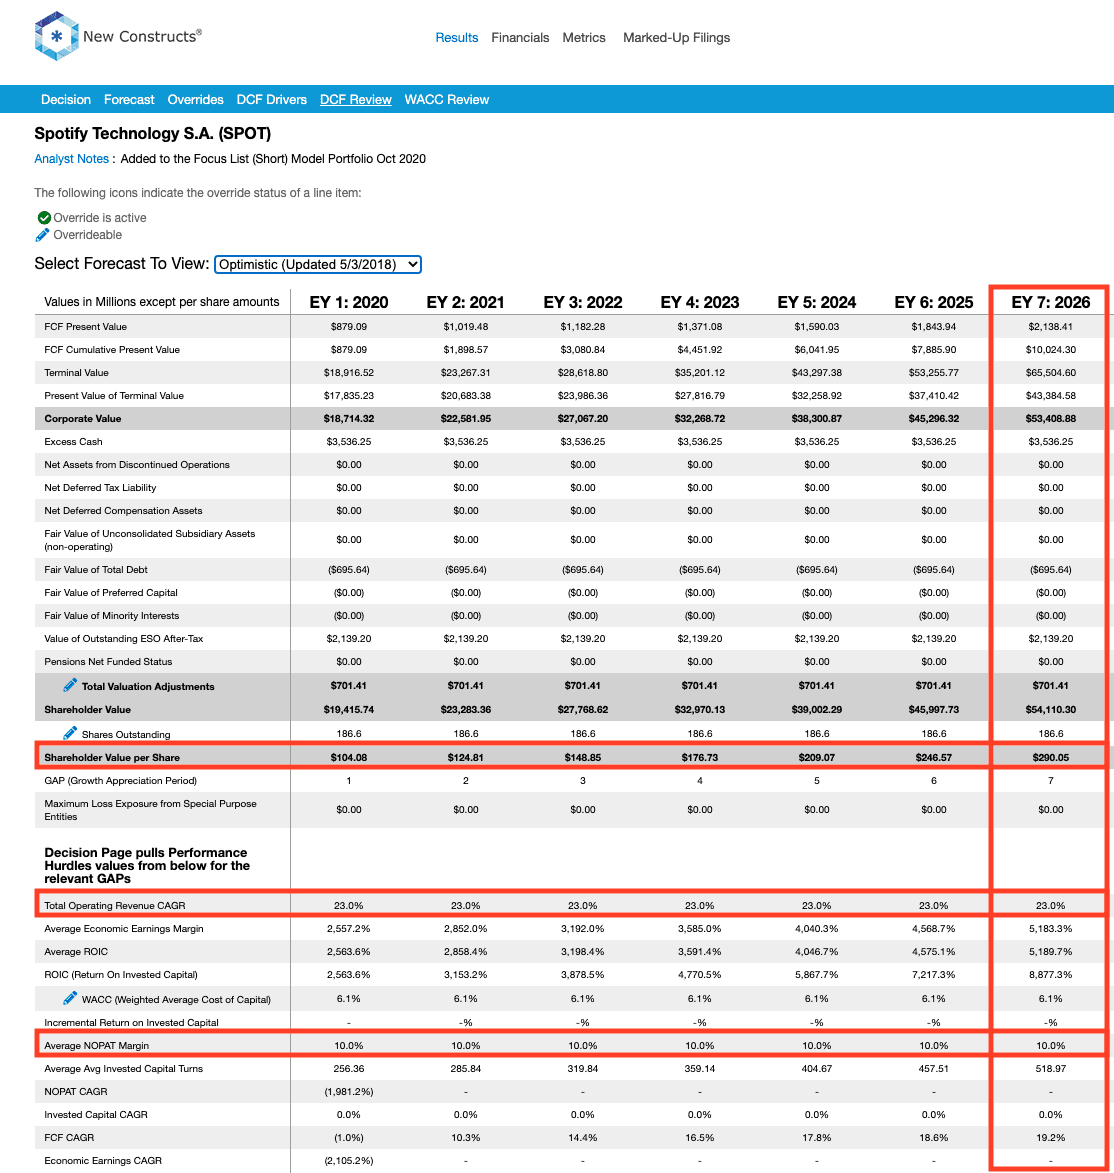Image resolution: width=1114 pixels, height=1173 pixels.
Task: Click the $10,024.30 cumulative present value cell
Action: pyautogui.click(x=1050, y=349)
